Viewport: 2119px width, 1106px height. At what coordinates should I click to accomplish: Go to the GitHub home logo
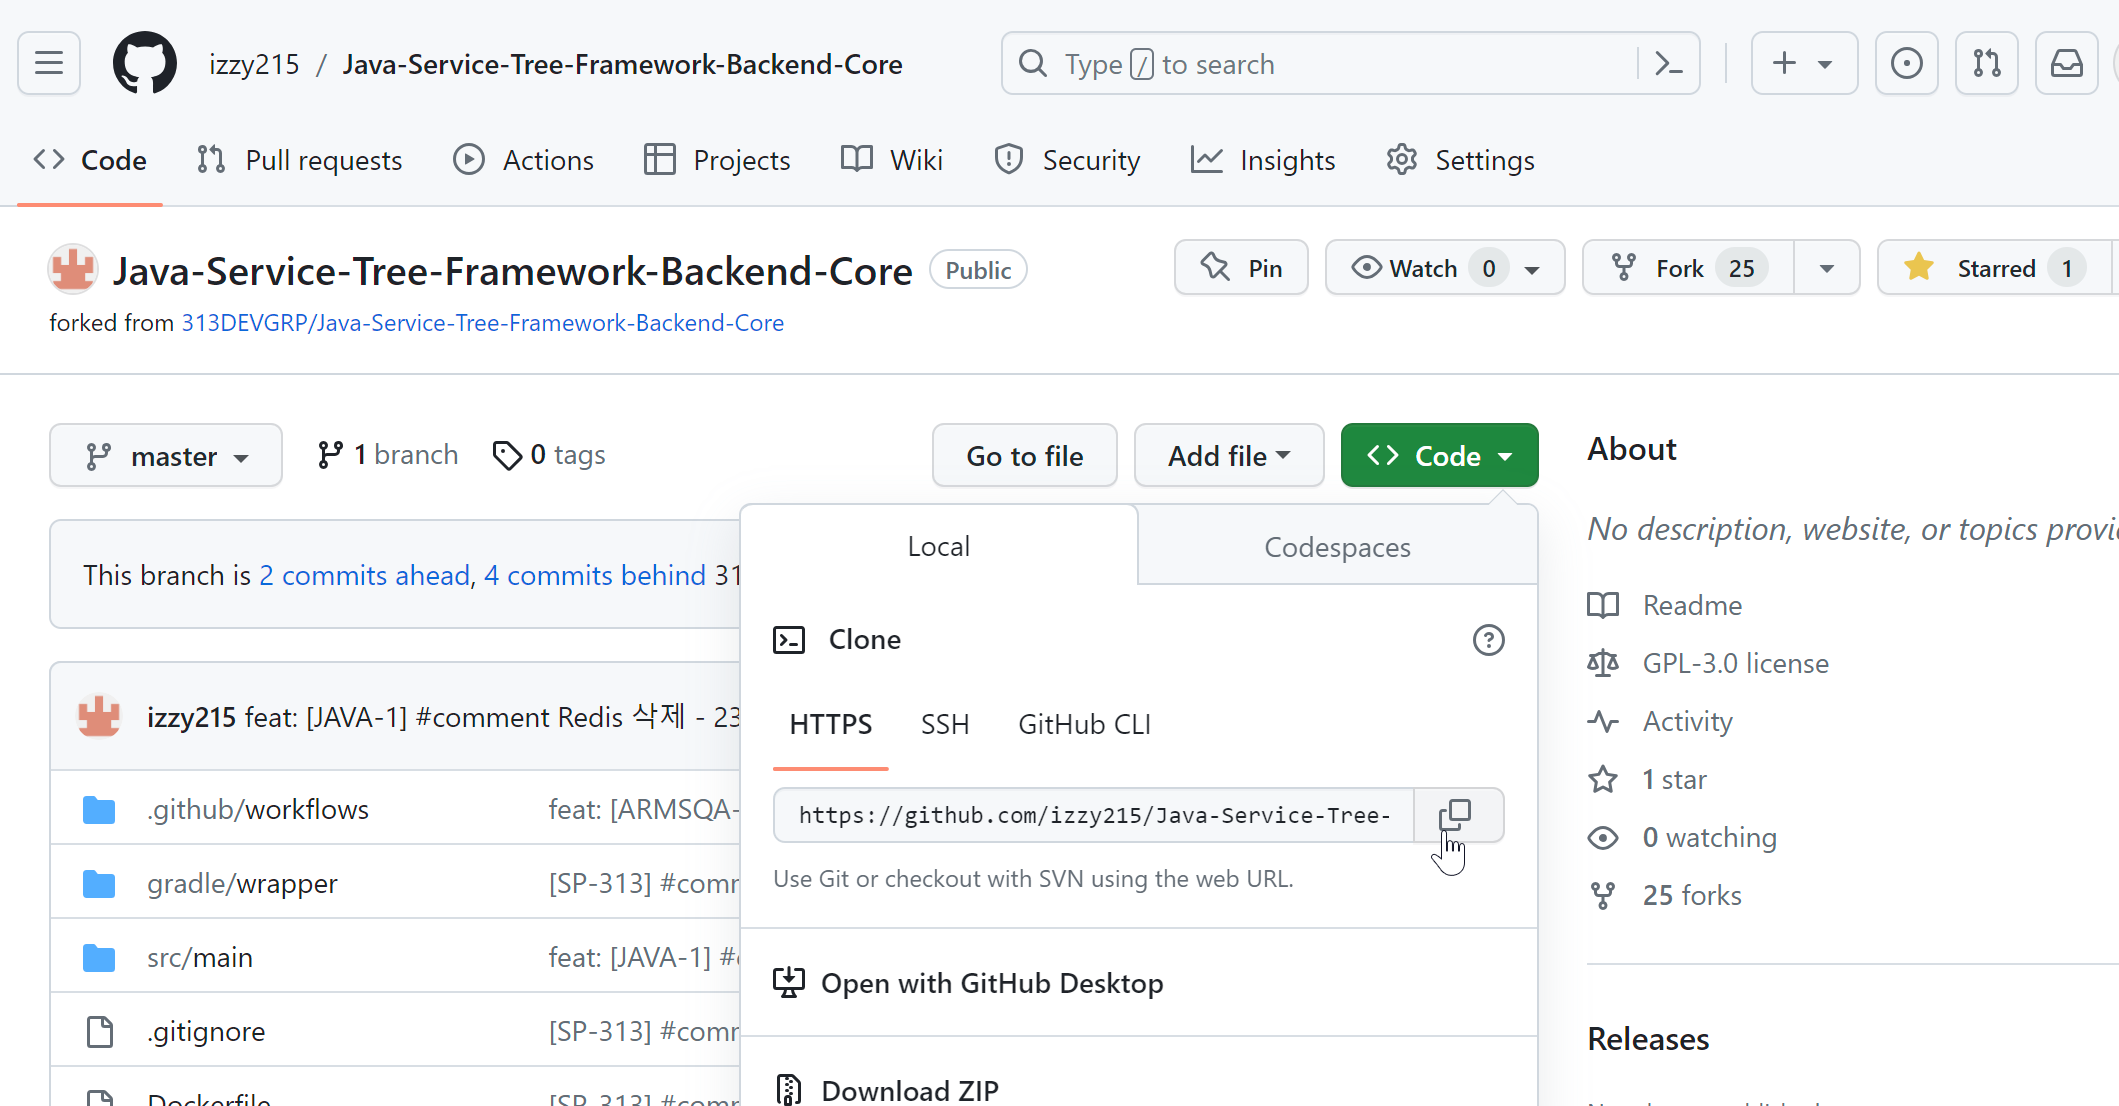pos(145,64)
